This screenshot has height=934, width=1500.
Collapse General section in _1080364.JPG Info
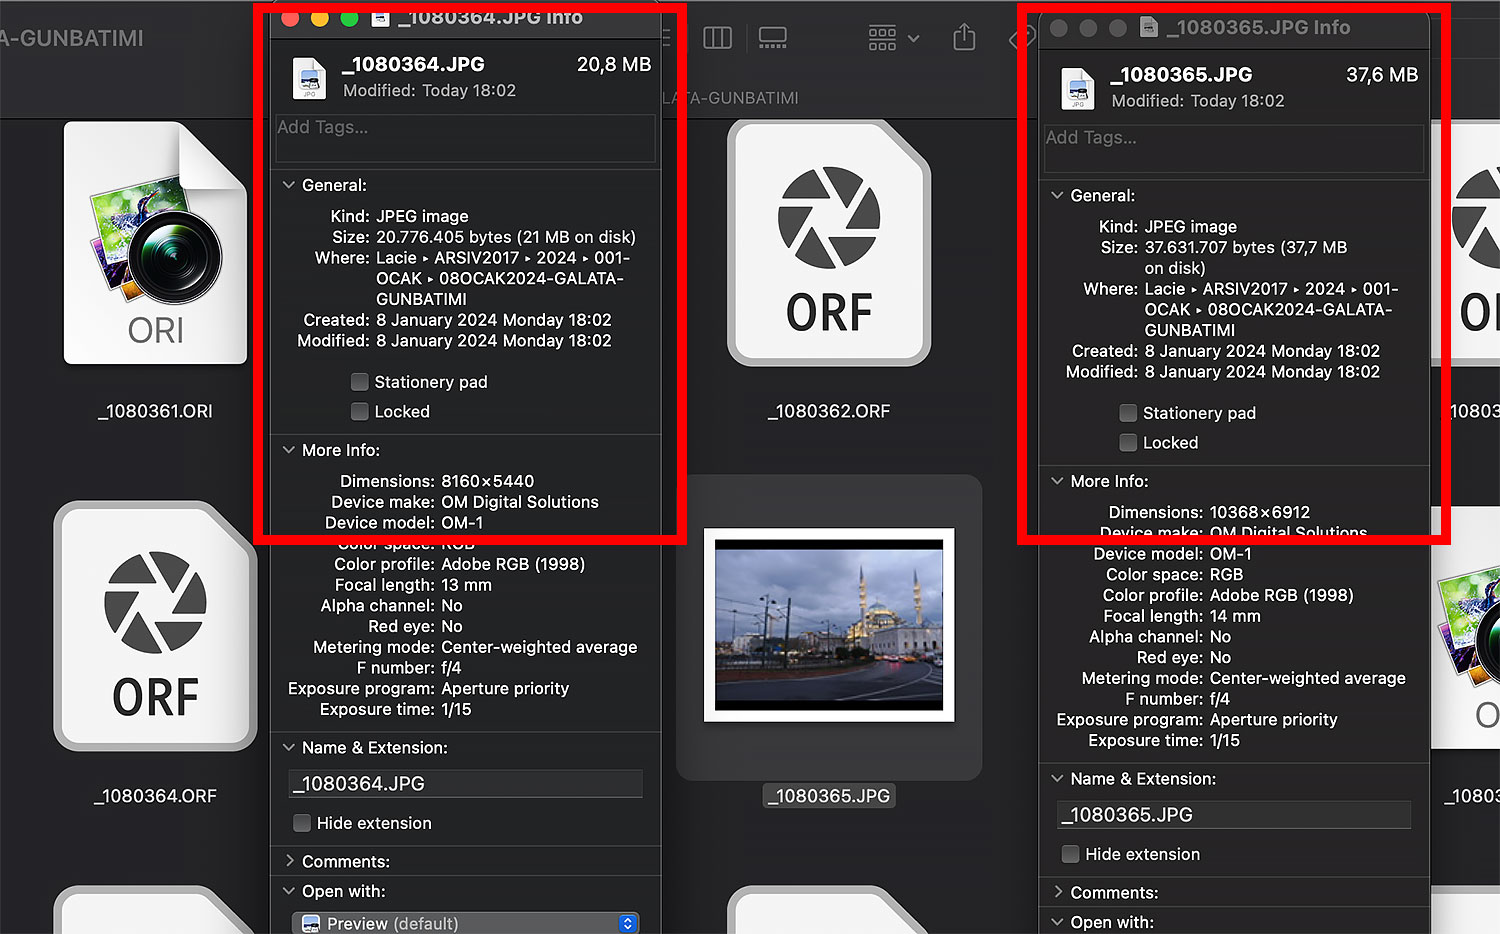pos(289,185)
